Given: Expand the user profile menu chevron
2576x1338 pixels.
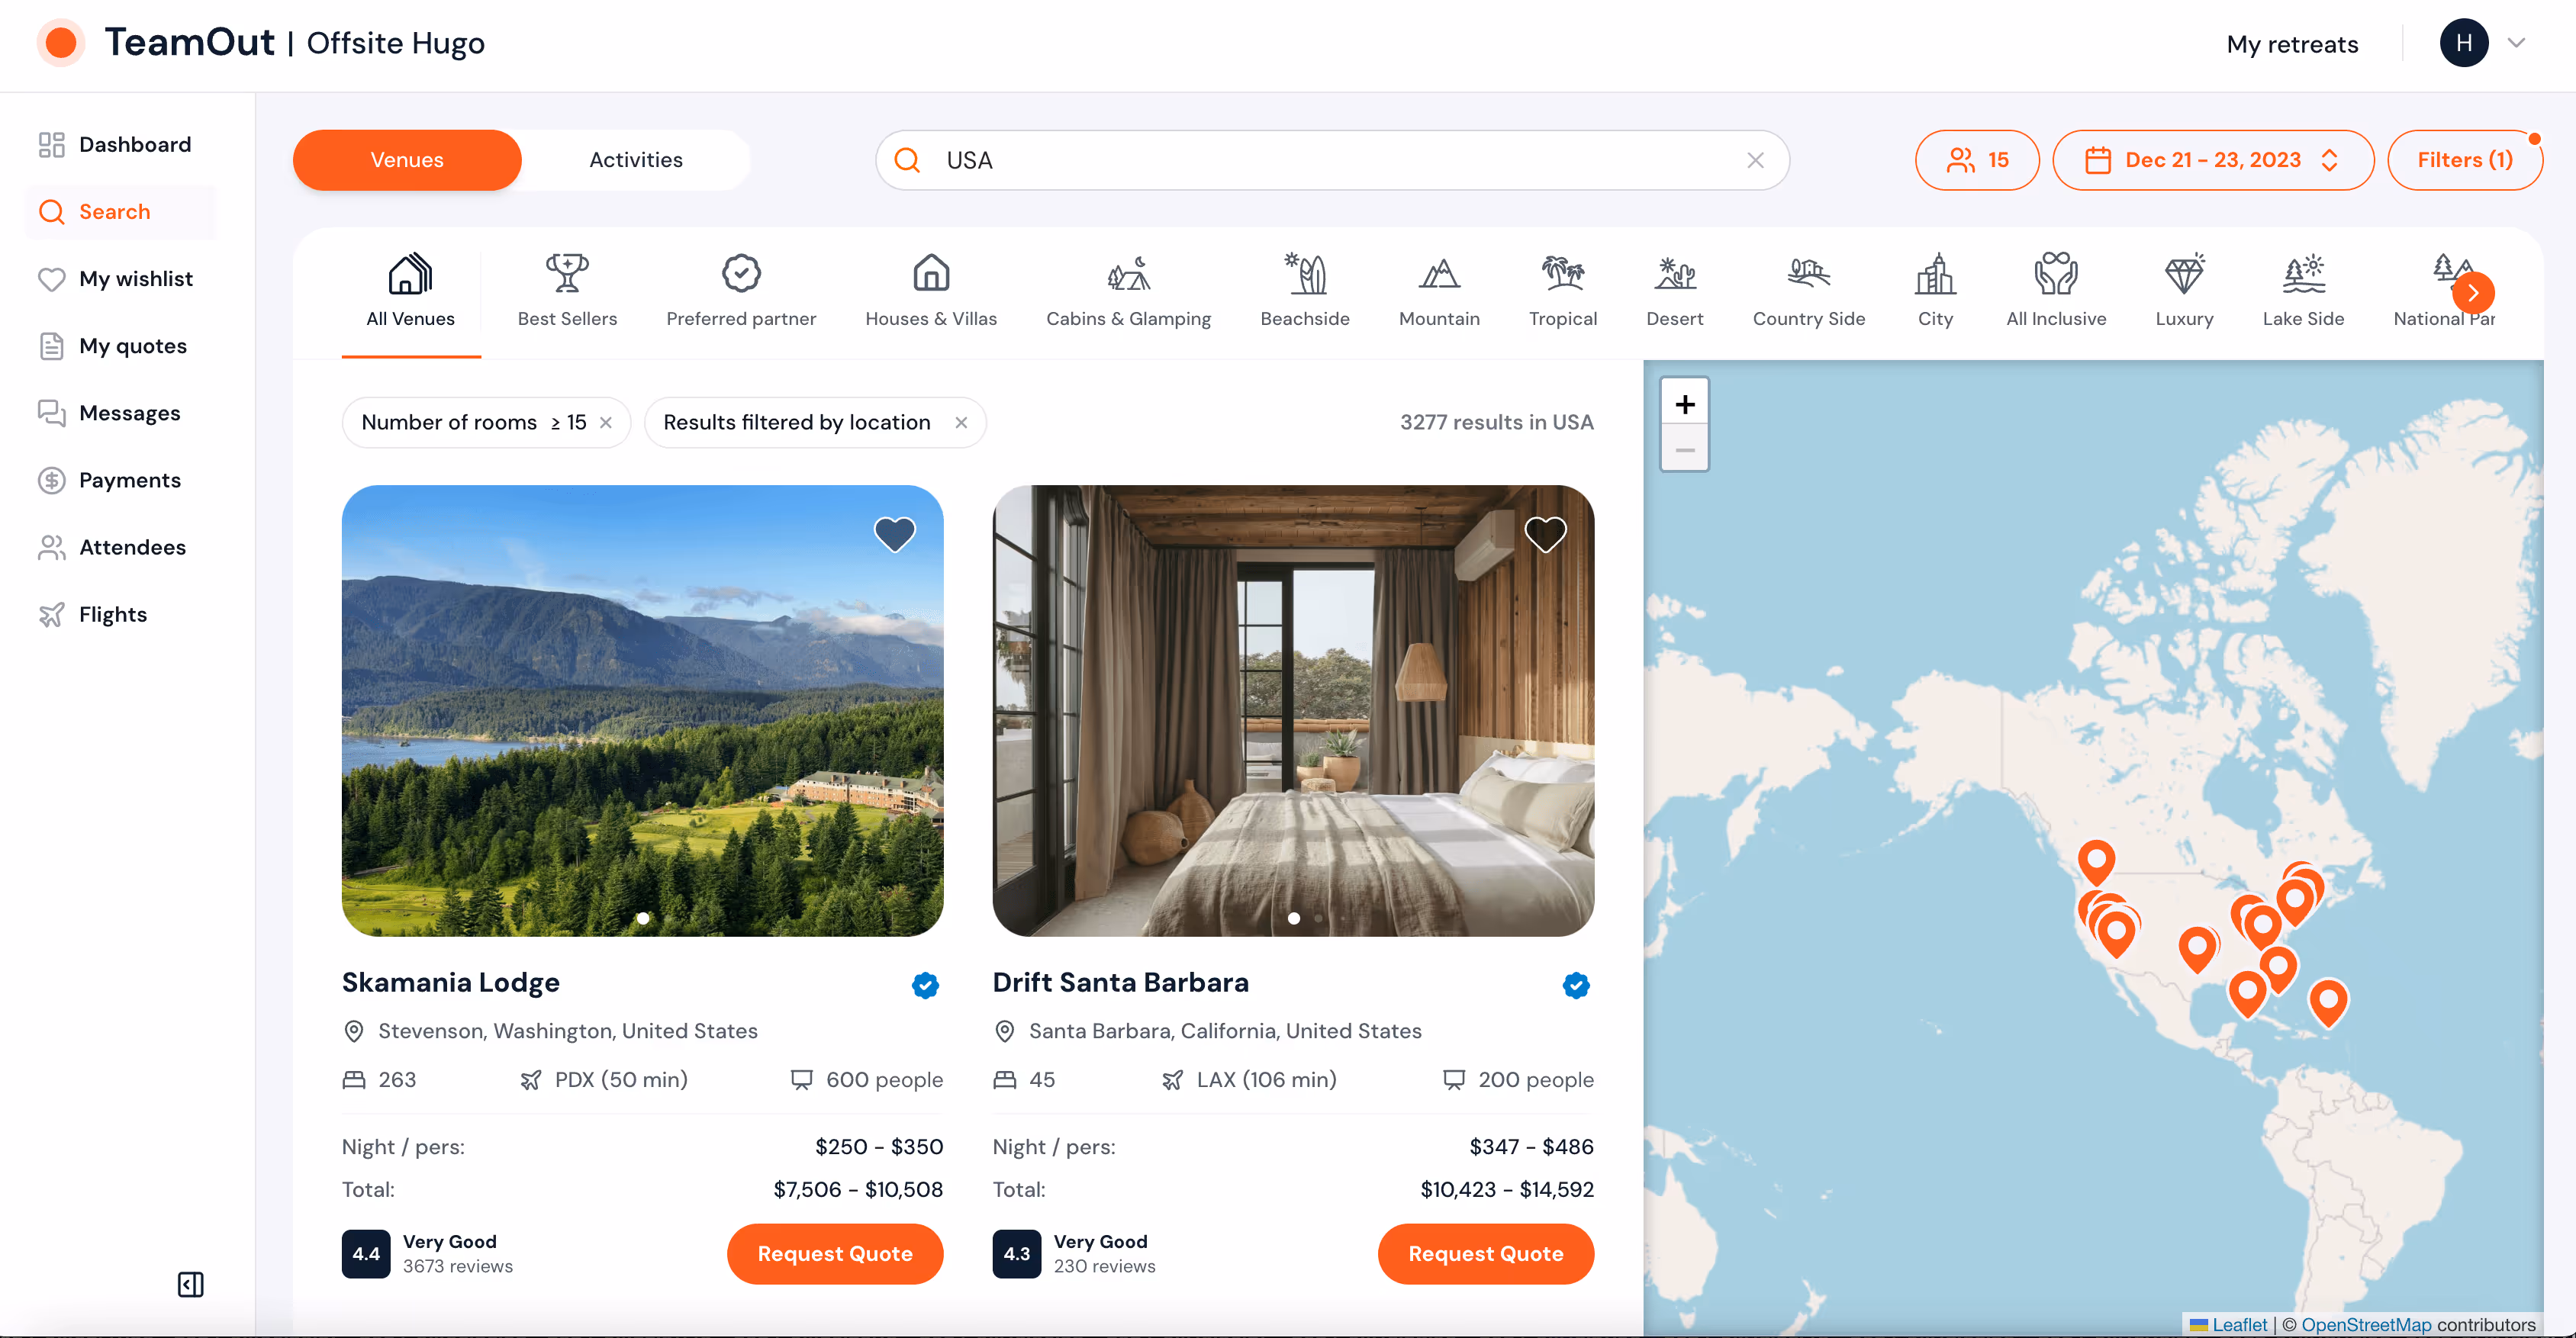Looking at the screenshot, I should 2516,43.
